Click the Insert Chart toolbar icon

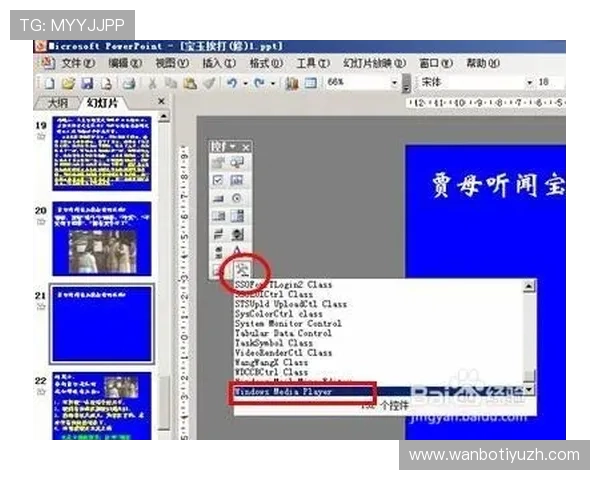pos(292,83)
